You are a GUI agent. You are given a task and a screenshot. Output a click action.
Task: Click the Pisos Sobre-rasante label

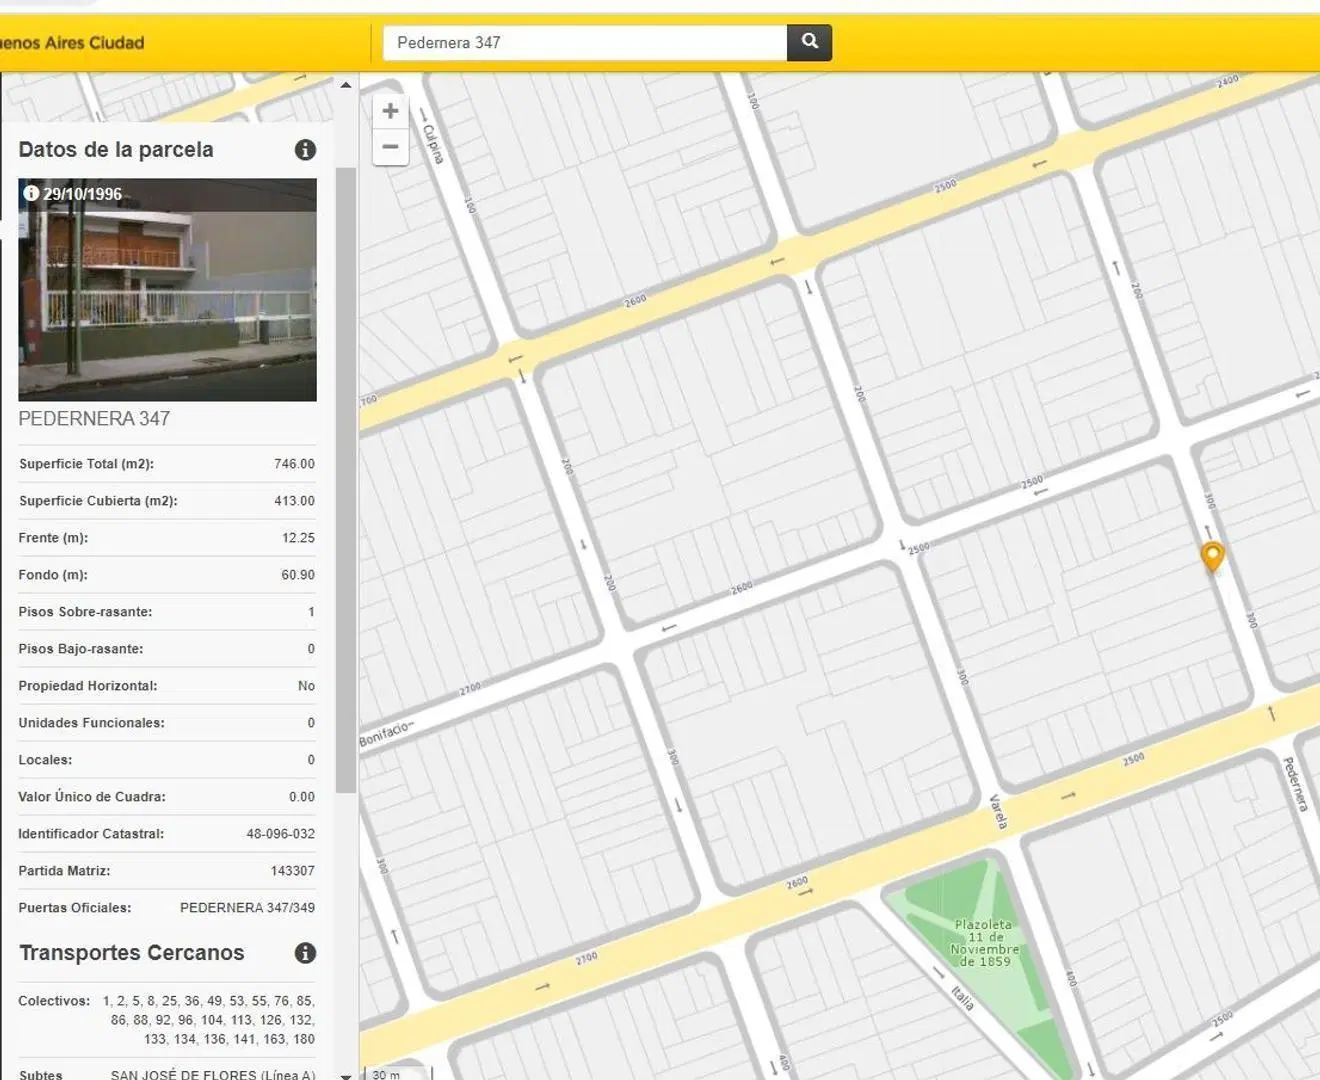tap(85, 612)
